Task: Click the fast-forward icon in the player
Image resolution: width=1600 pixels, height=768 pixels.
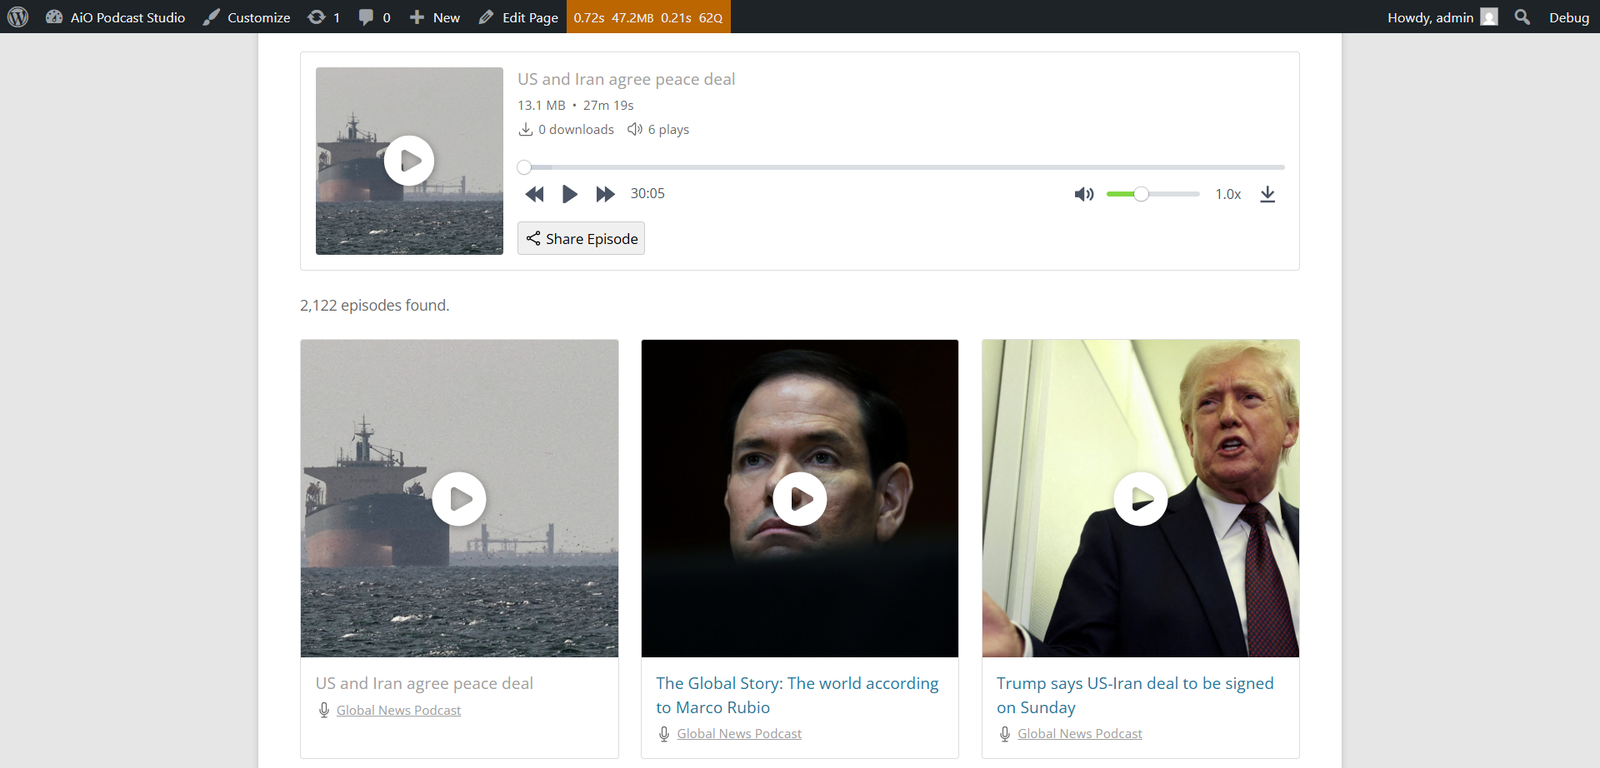Action: [605, 194]
